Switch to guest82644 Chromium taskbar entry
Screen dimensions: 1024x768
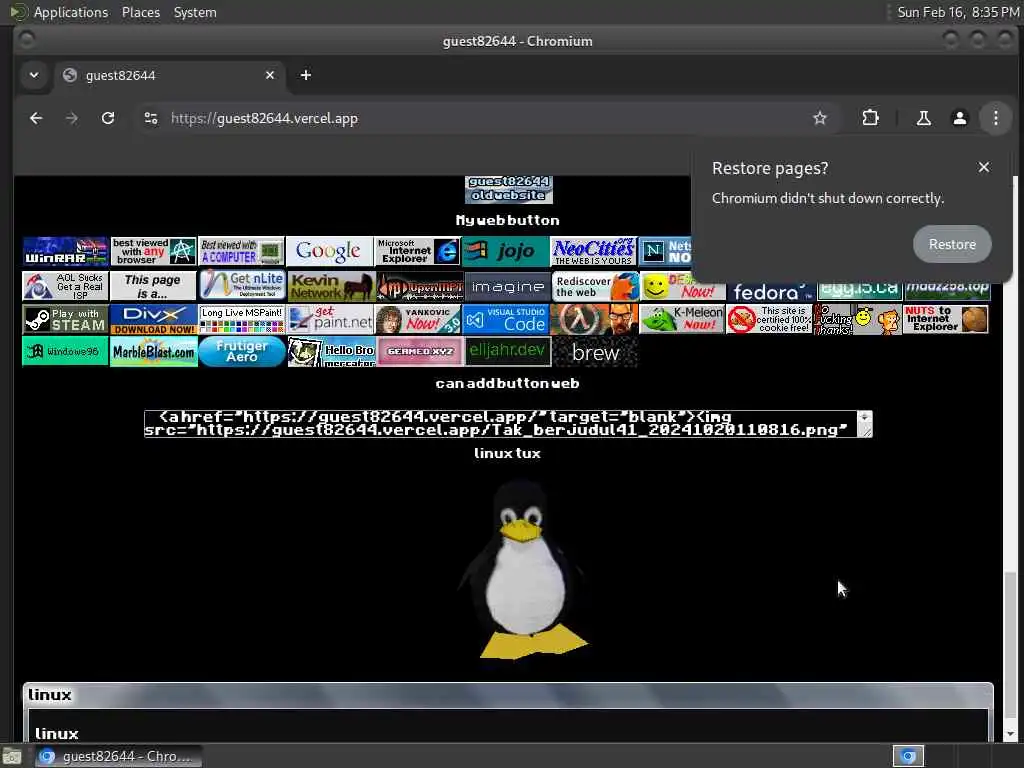118,756
